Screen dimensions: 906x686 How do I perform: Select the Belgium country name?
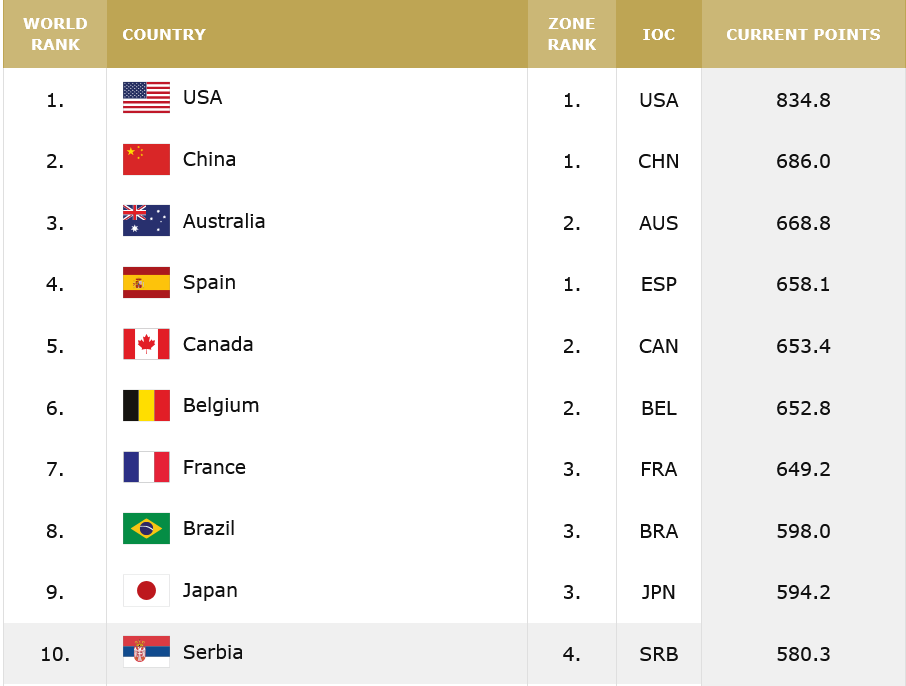tap(221, 405)
